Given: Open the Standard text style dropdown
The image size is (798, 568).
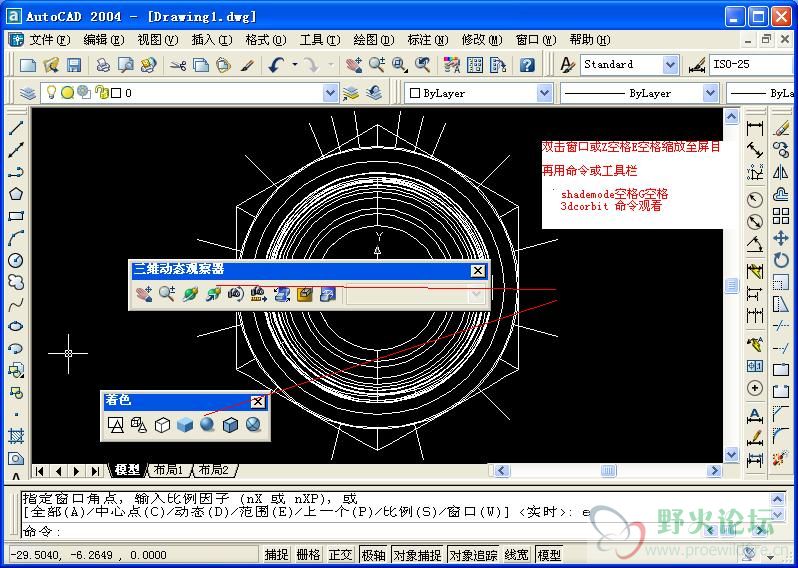Looking at the screenshot, I should point(670,65).
